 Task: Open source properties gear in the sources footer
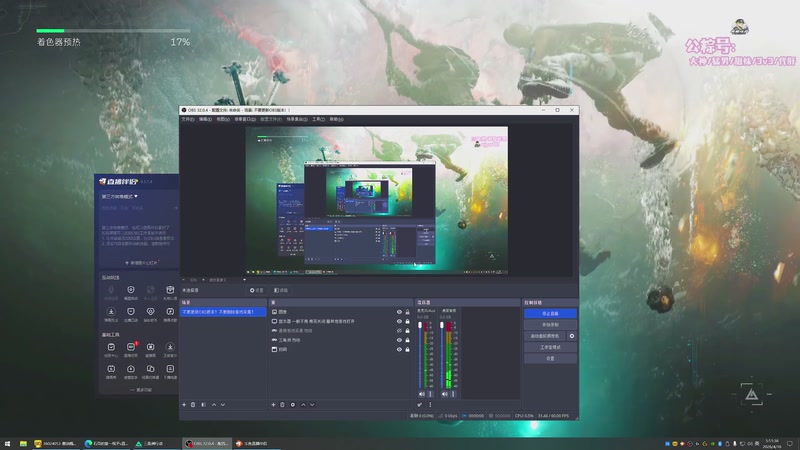pos(292,405)
